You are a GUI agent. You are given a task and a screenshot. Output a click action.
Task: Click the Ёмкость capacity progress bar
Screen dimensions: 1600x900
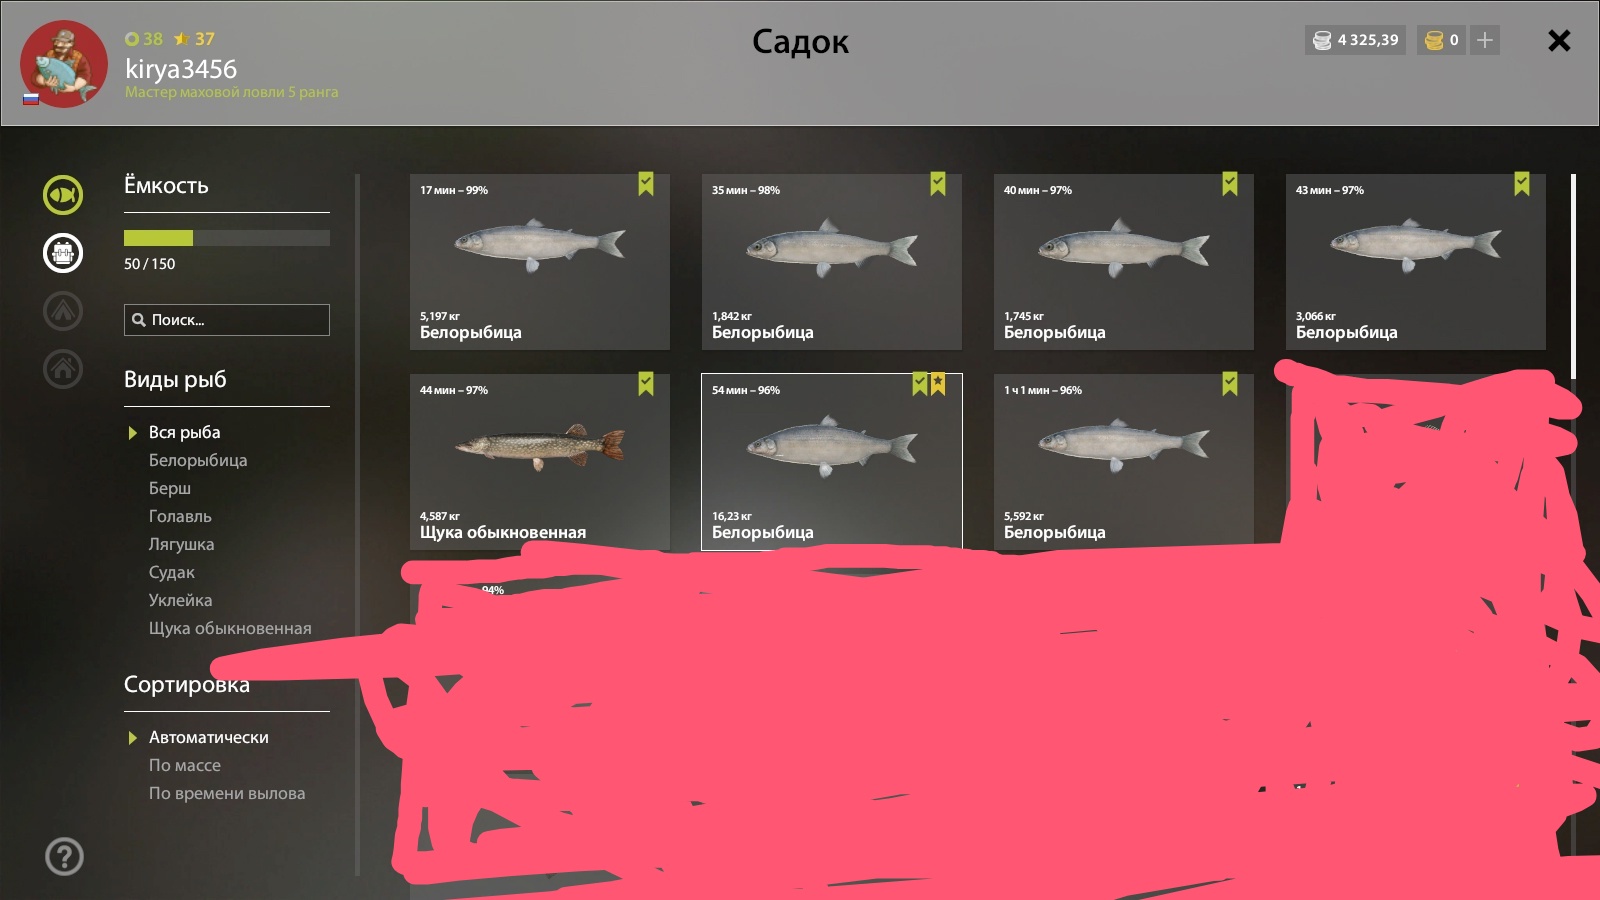click(227, 238)
